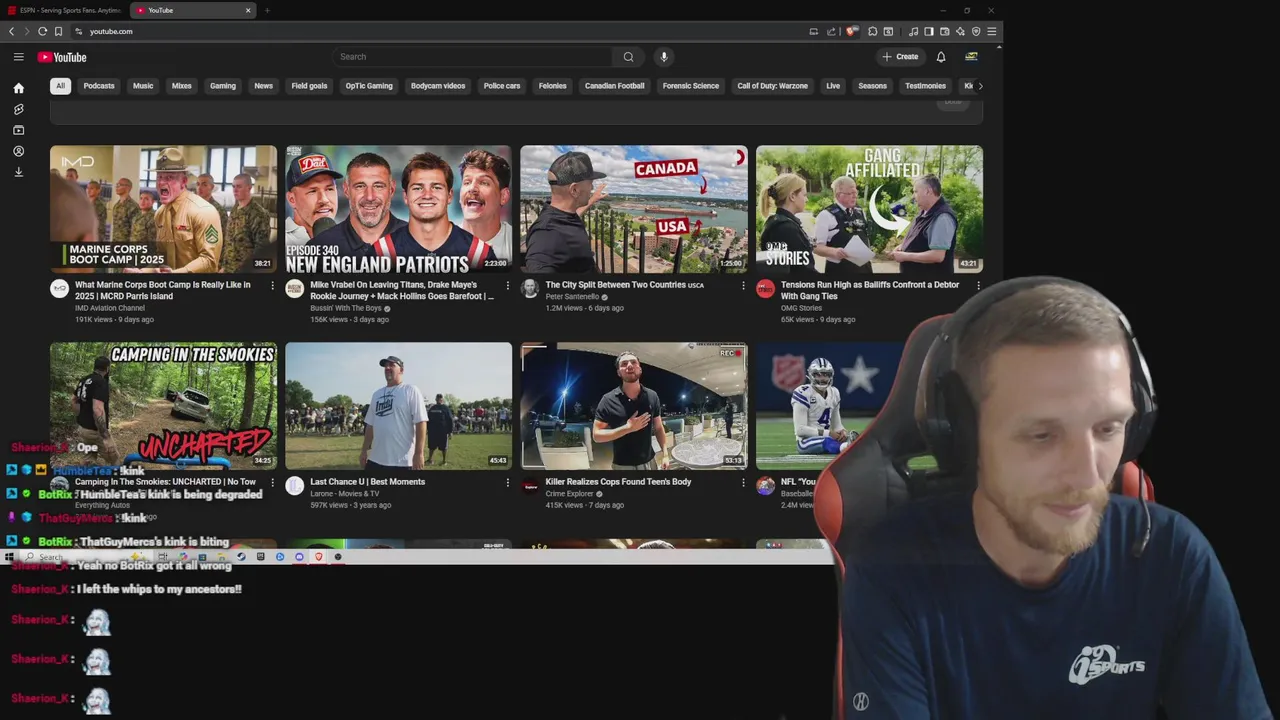Open the You page in sidebar
The image size is (1280, 720).
(x=18, y=151)
